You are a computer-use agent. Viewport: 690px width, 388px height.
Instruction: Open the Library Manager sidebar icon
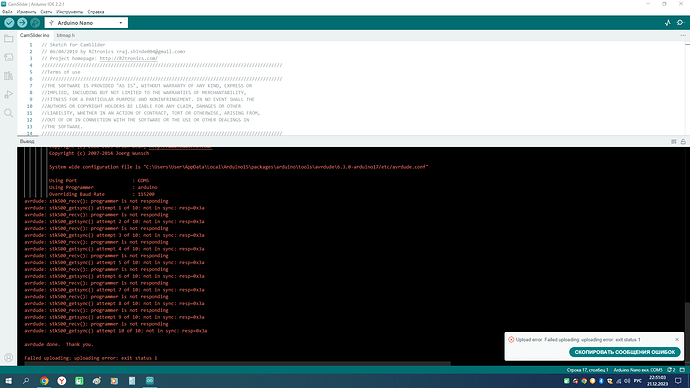[x=8, y=76]
